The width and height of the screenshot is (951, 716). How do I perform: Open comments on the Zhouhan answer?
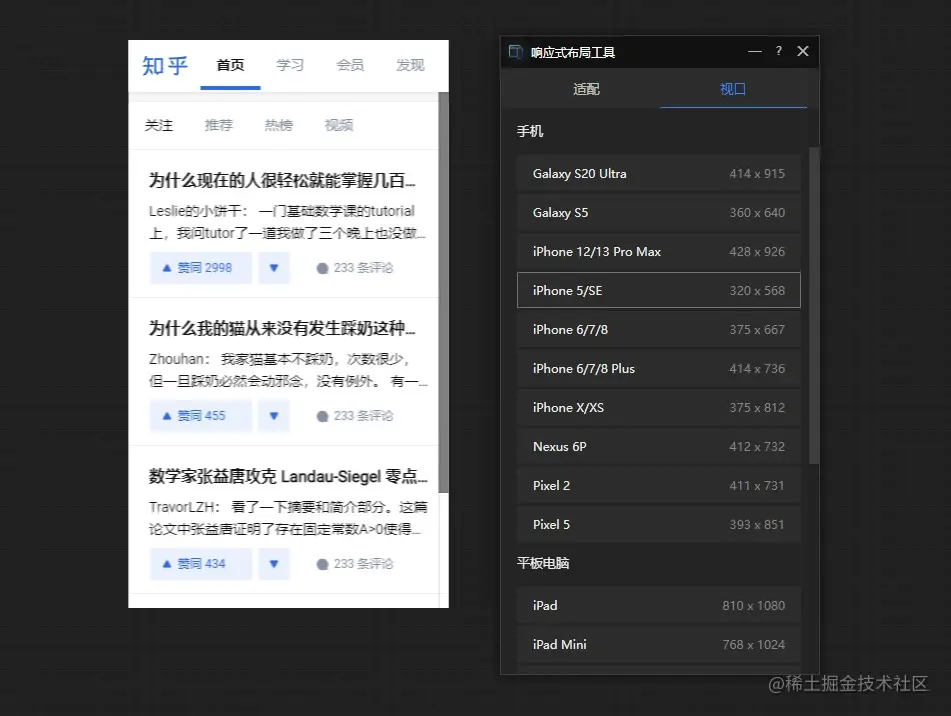click(x=355, y=416)
